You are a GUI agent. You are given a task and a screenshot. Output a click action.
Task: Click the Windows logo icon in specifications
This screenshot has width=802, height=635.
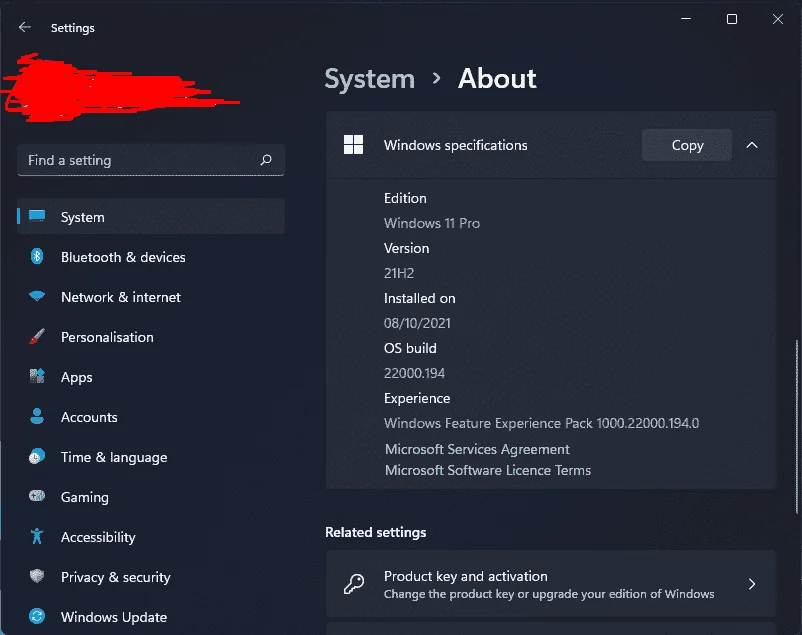353,145
